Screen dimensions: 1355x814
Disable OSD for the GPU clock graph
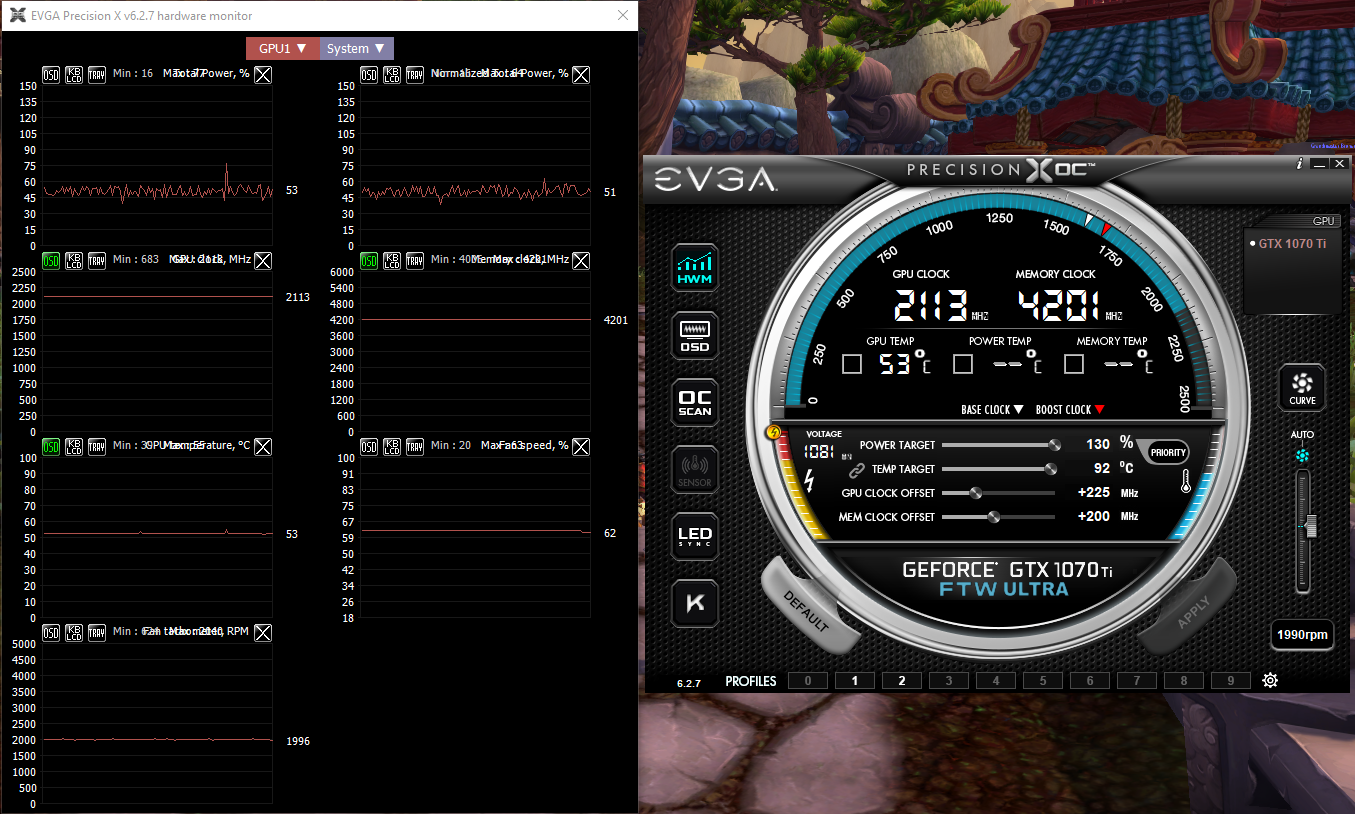pos(51,260)
